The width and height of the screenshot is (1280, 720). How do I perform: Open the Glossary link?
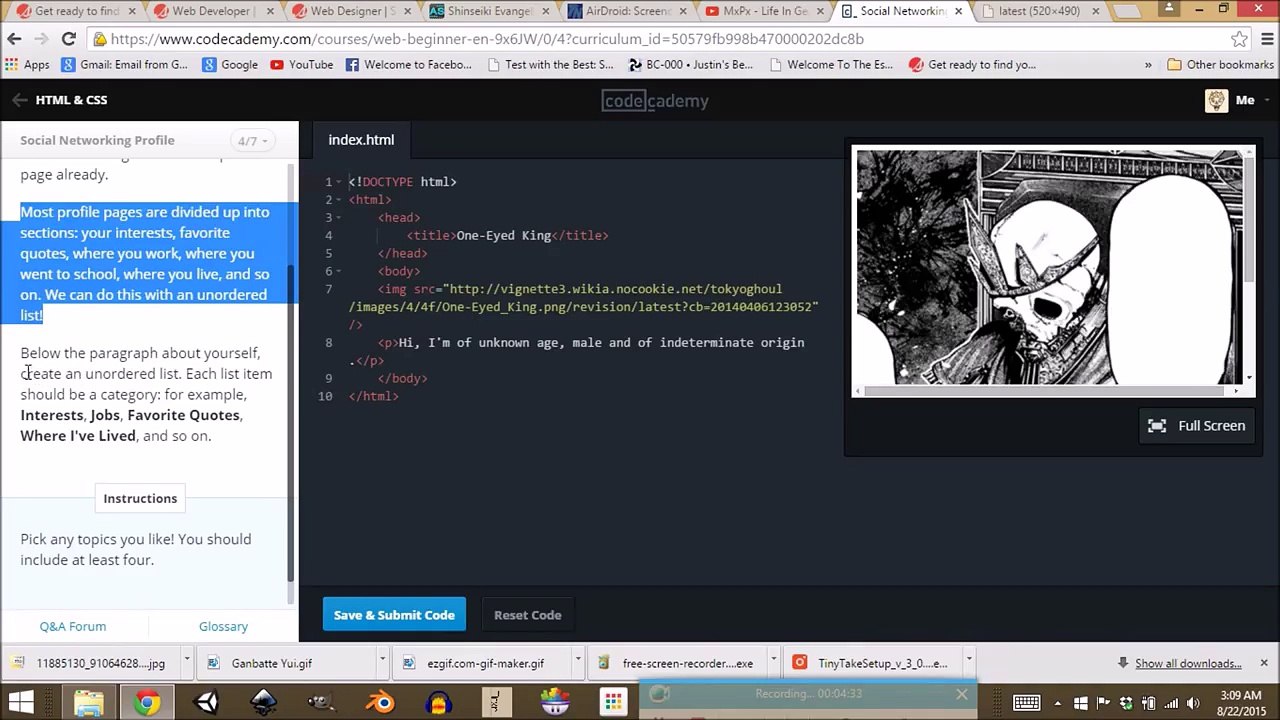coord(223,626)
